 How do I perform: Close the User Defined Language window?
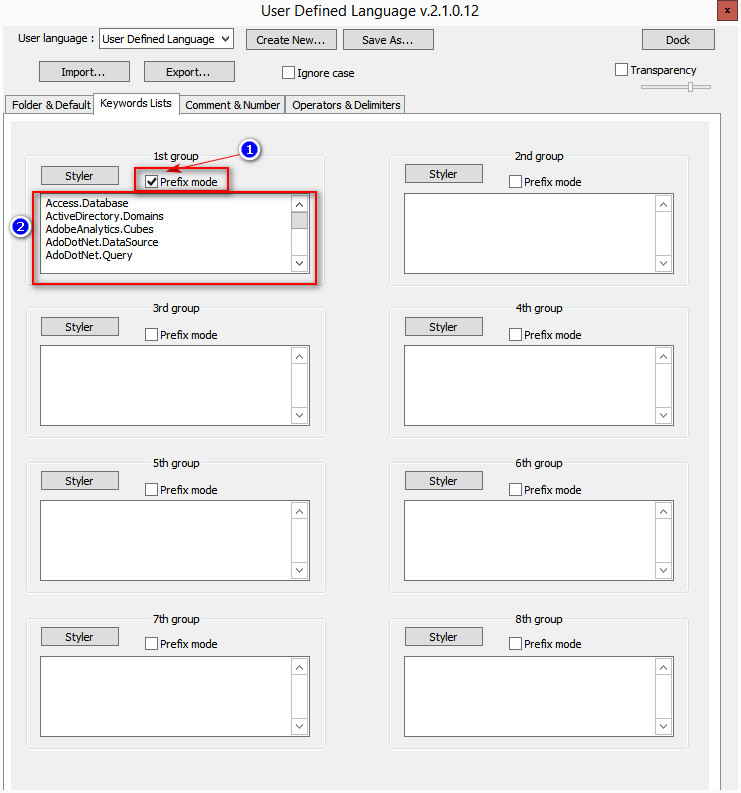726,11
